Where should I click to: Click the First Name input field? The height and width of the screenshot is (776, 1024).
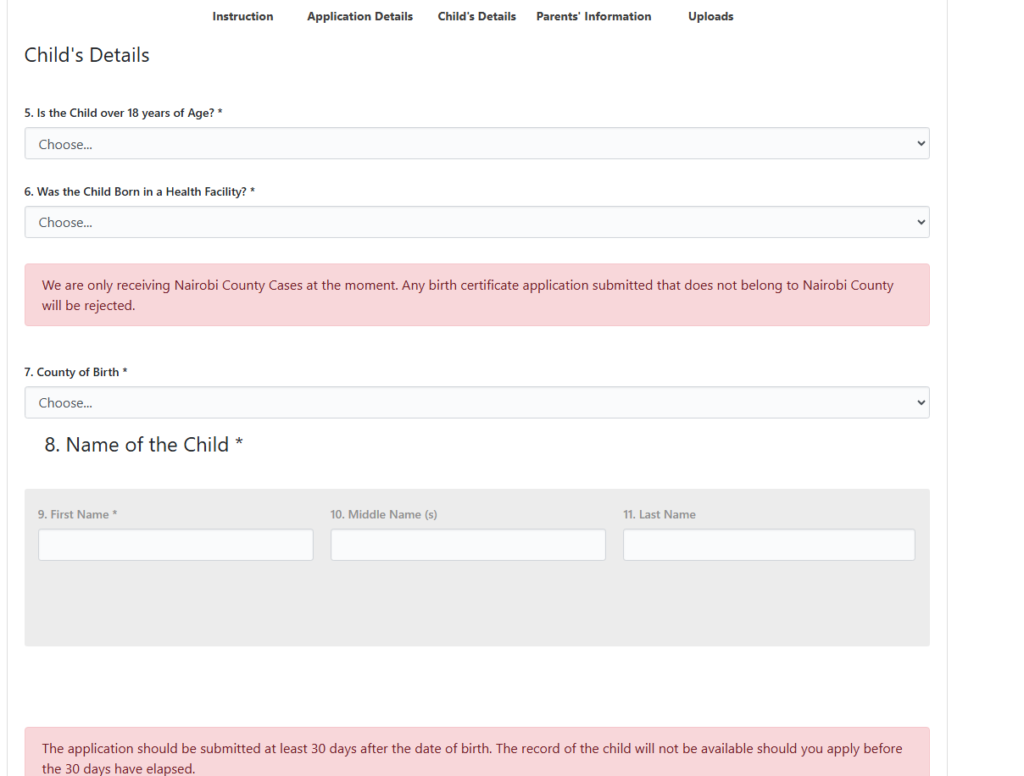point(175,545)
